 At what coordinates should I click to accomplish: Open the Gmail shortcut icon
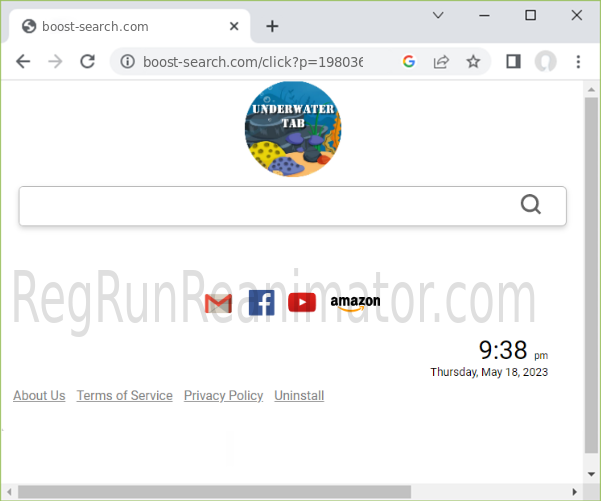(x=218, y=303)
